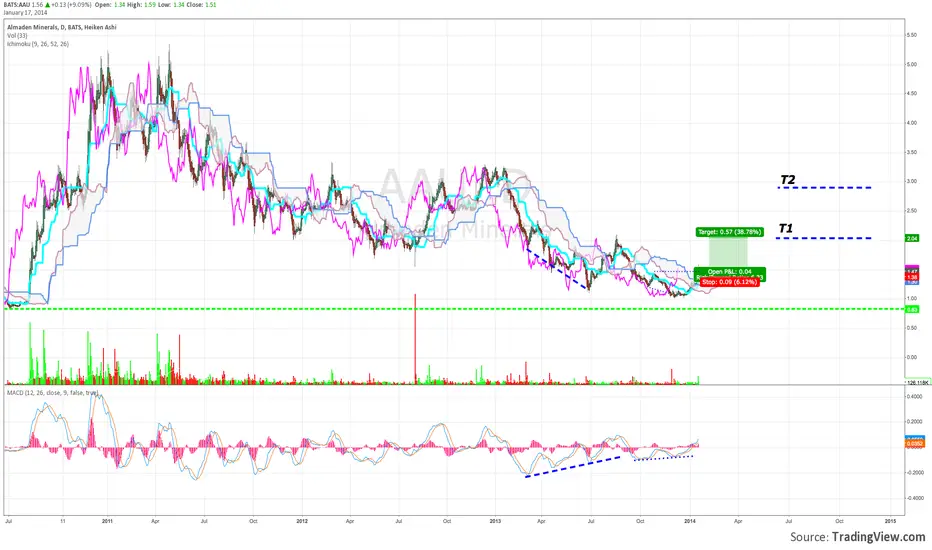Click the 2011 label on time axis
The height and width of the screenshot is (550, 932).
[108, 521]
